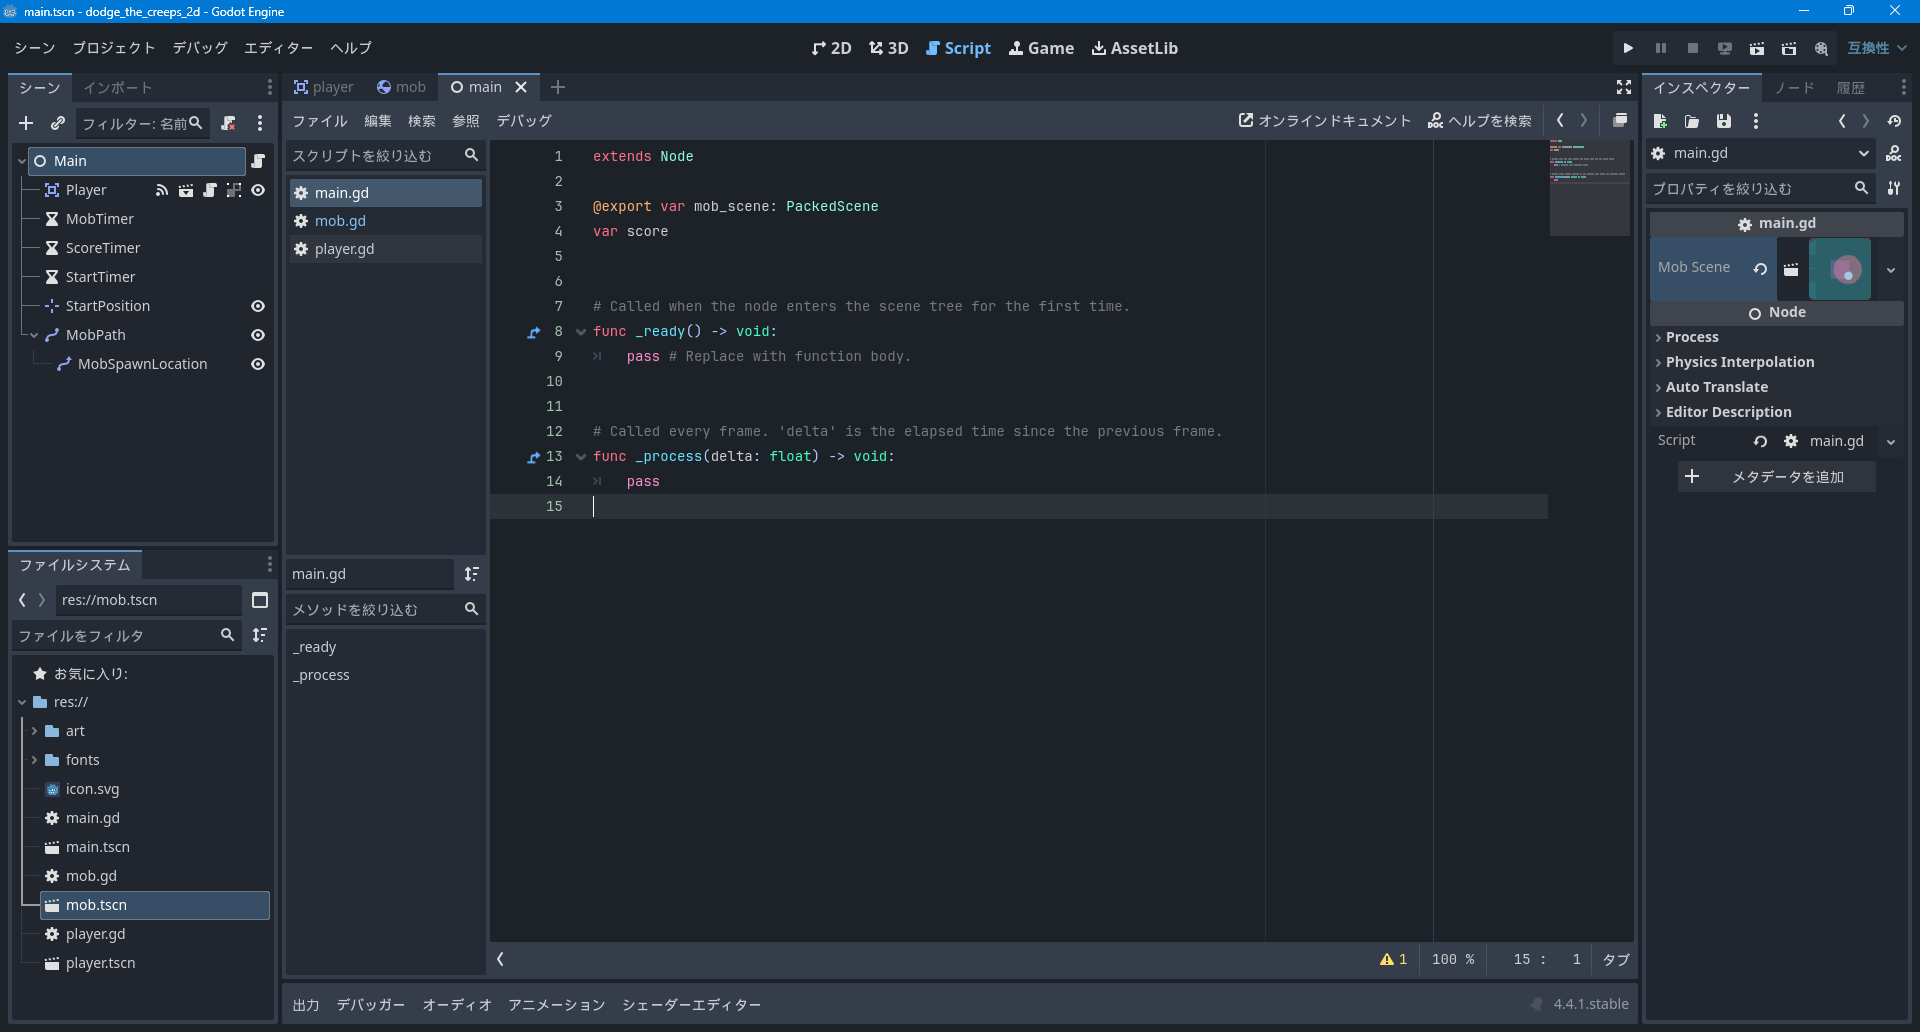This screenshot has height=1032, width=1920.
Task: Expand the Process section in the Inspector
Action: 1692,337
